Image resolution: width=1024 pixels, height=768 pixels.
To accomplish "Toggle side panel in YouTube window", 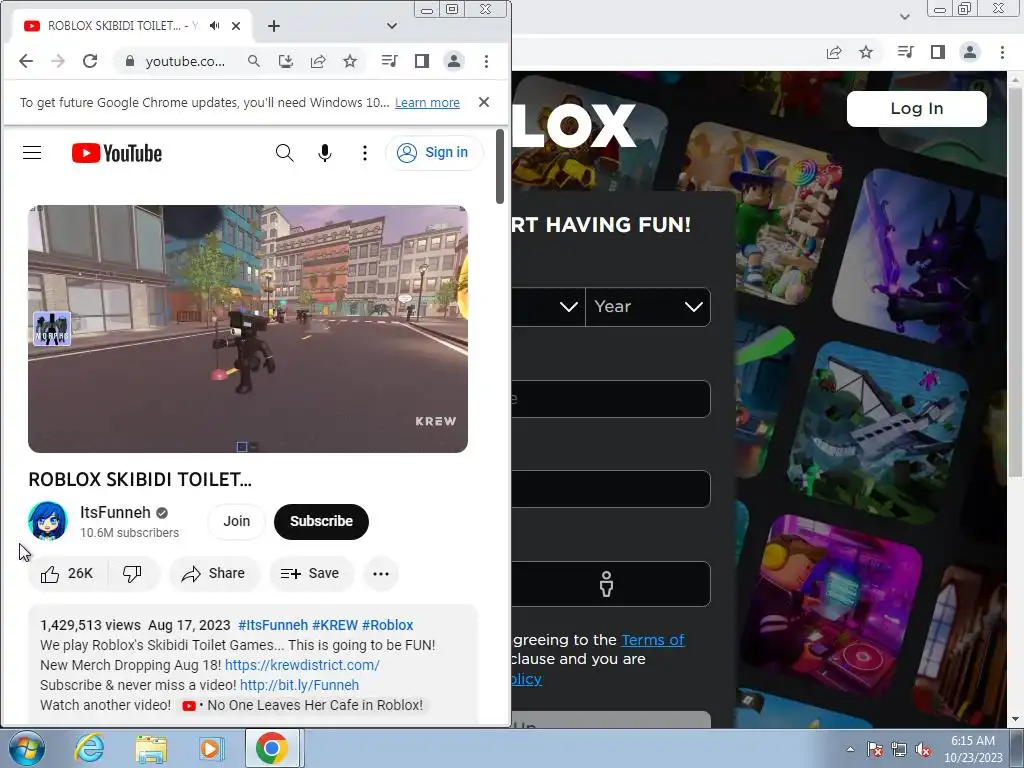I will [x=422, y=61].
